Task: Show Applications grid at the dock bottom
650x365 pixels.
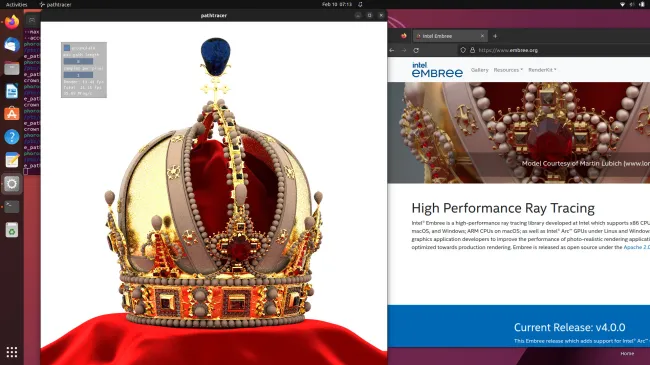Action: [x=12, y=352]
